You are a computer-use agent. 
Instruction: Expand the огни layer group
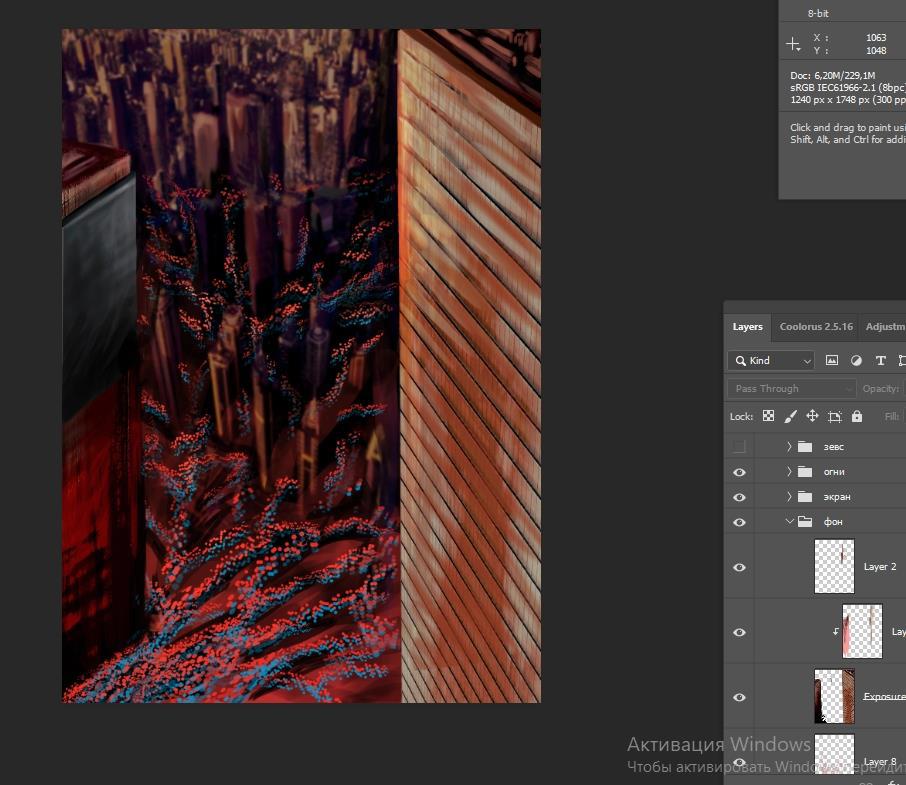(x=789, y=472)
